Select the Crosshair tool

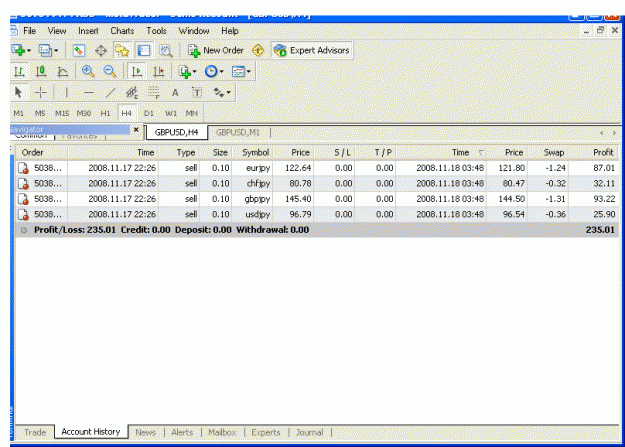pyautogui.click(x=41, y=93)
